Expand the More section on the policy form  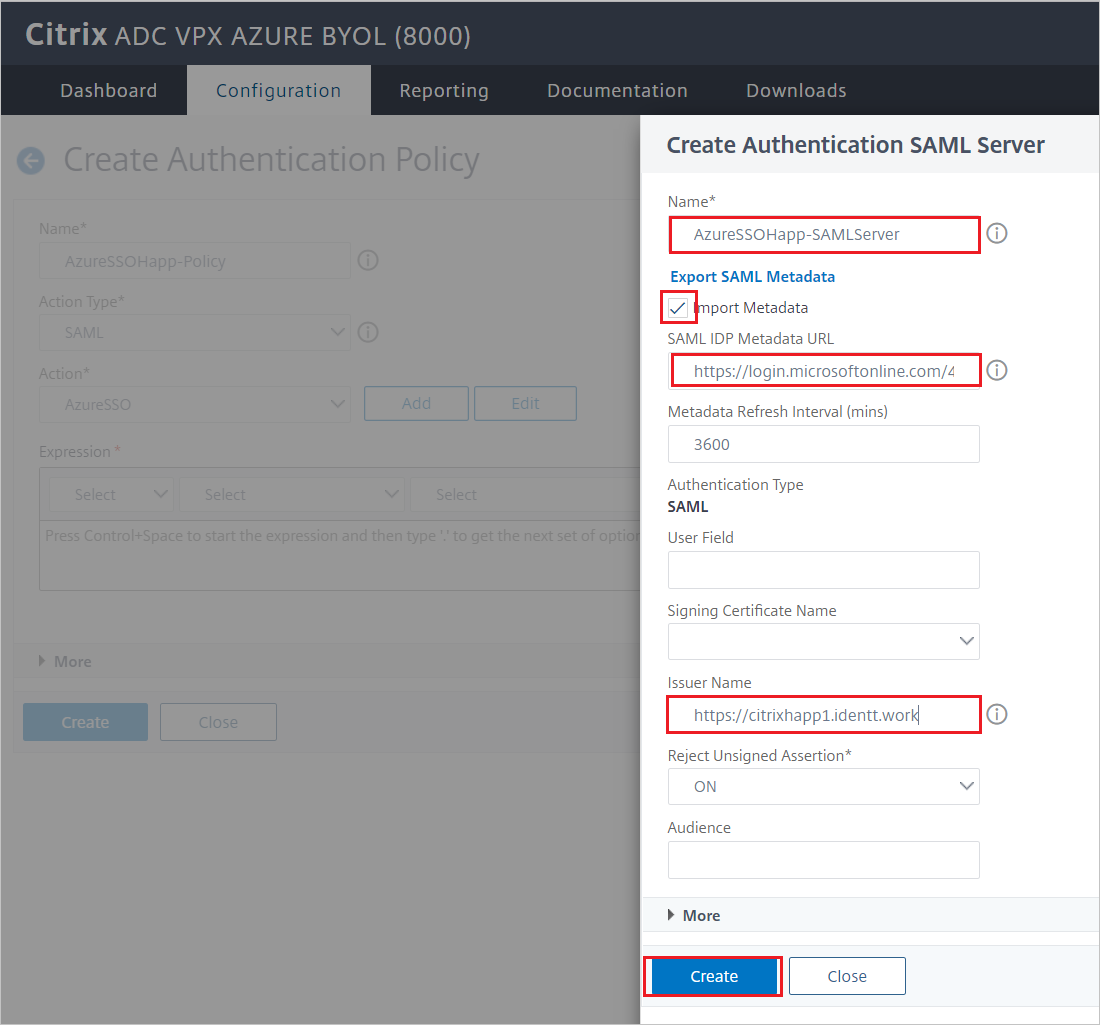tap(65, 661)
